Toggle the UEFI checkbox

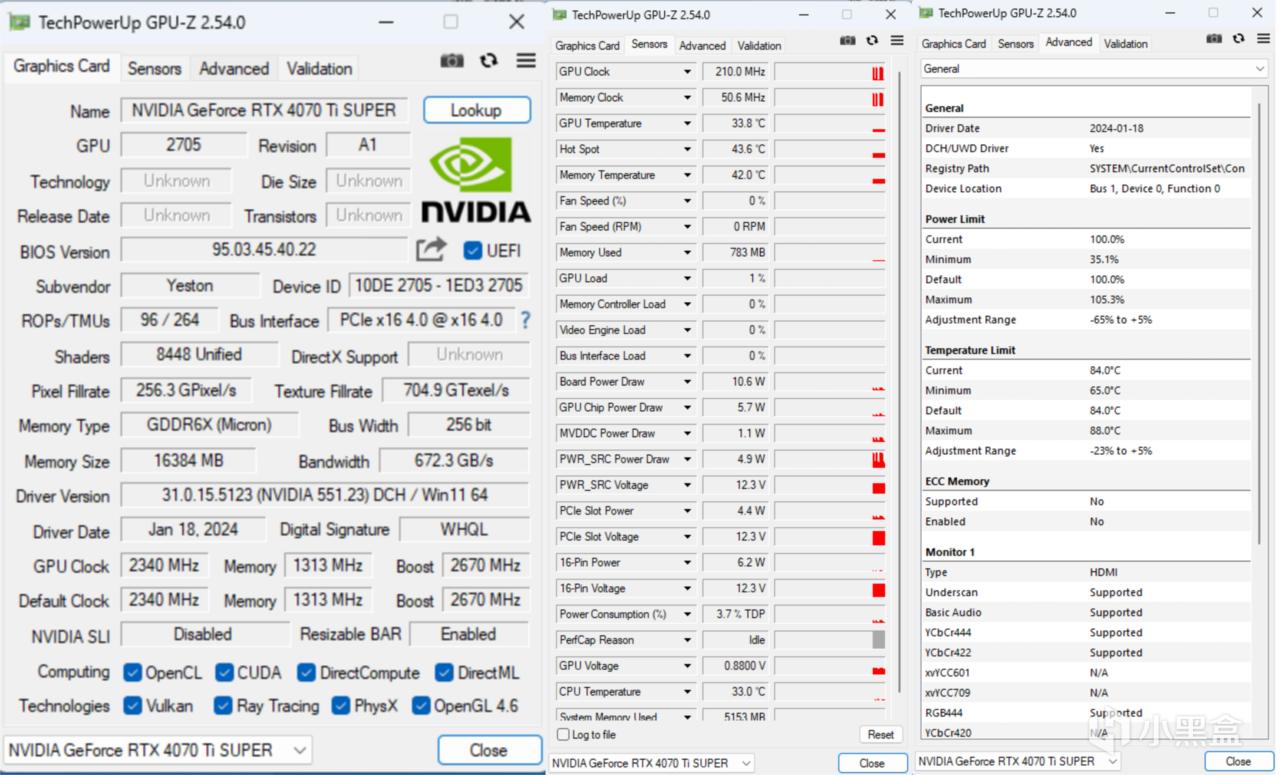(x=473, y=250)
